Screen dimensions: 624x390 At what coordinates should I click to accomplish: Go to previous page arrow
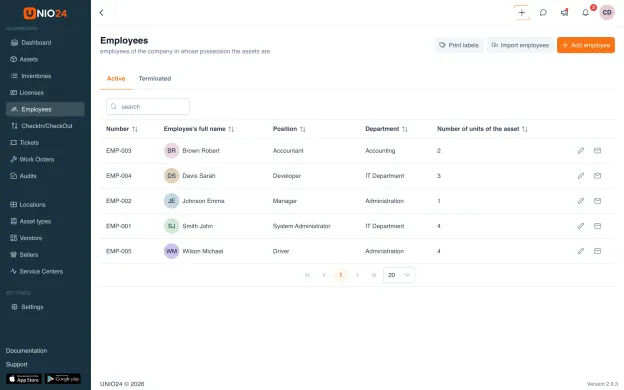coord(324,275)
